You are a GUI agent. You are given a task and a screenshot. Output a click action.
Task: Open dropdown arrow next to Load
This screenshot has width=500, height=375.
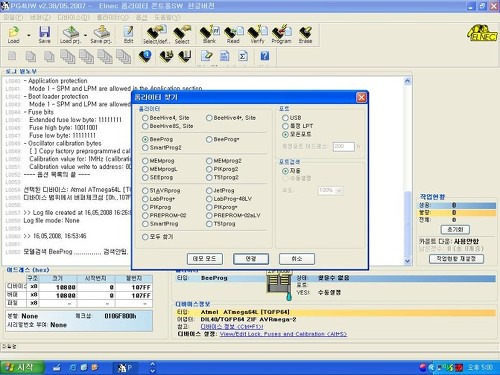29,35
